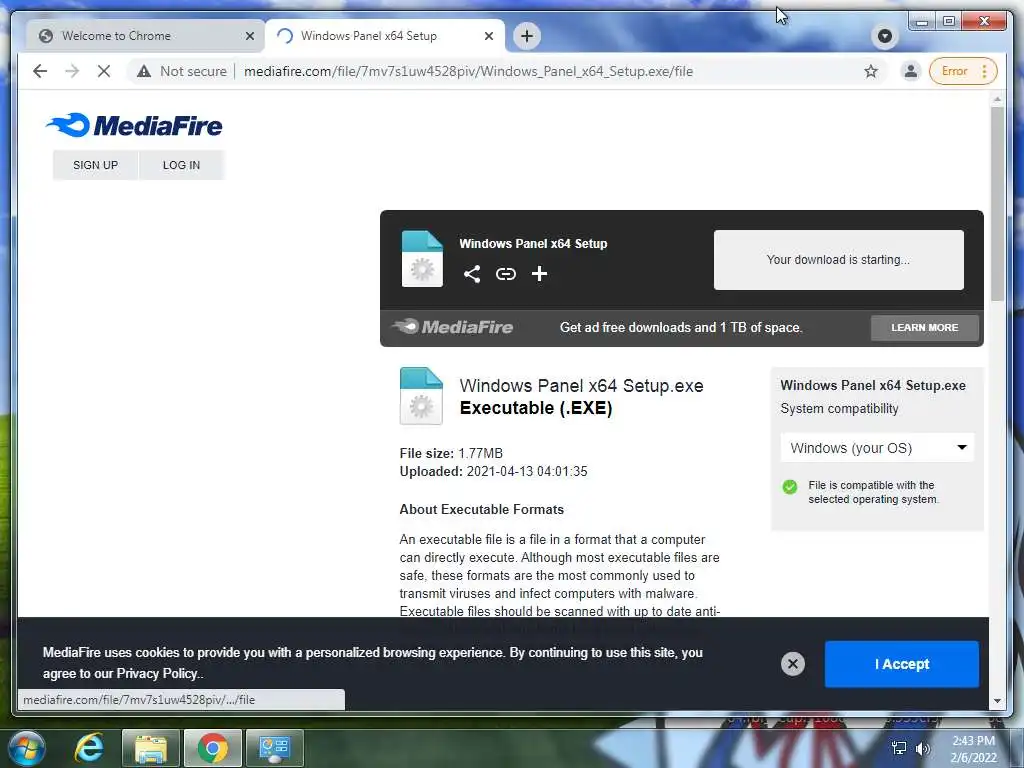Close the Welcome to Chrome tab

pos(249,36)
